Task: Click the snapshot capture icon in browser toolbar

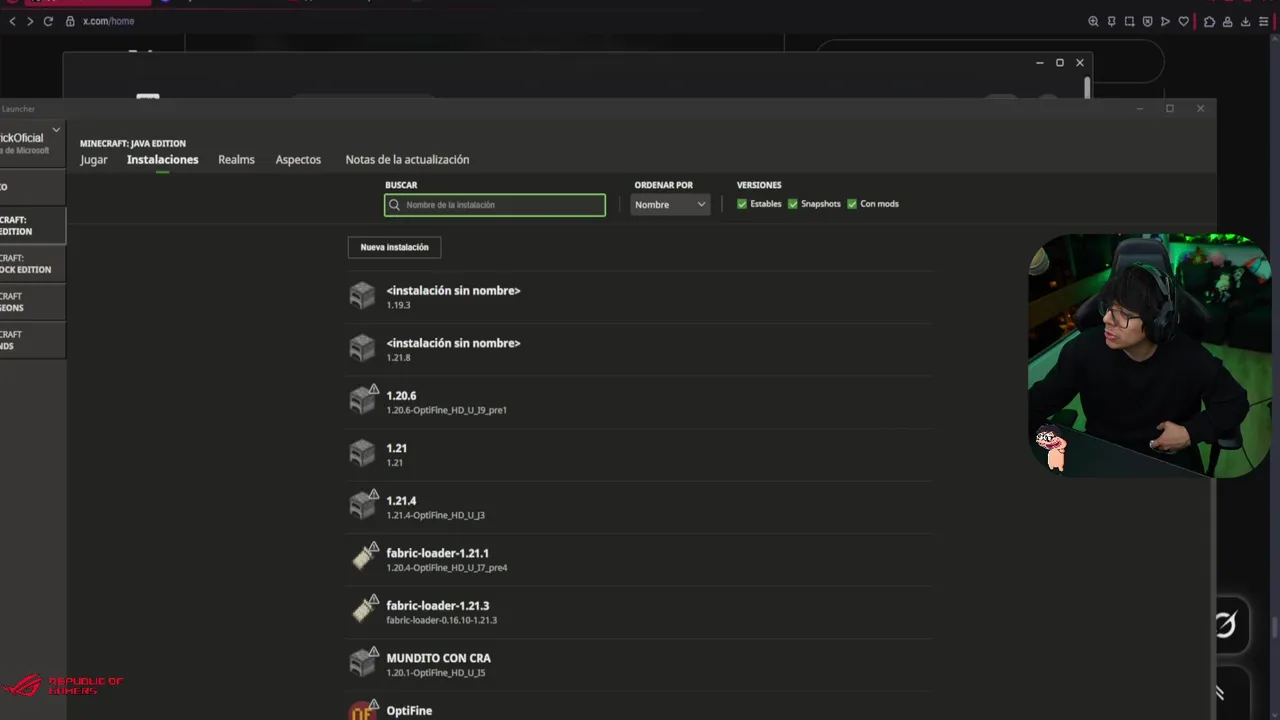Action: (x=1129, y=21)
